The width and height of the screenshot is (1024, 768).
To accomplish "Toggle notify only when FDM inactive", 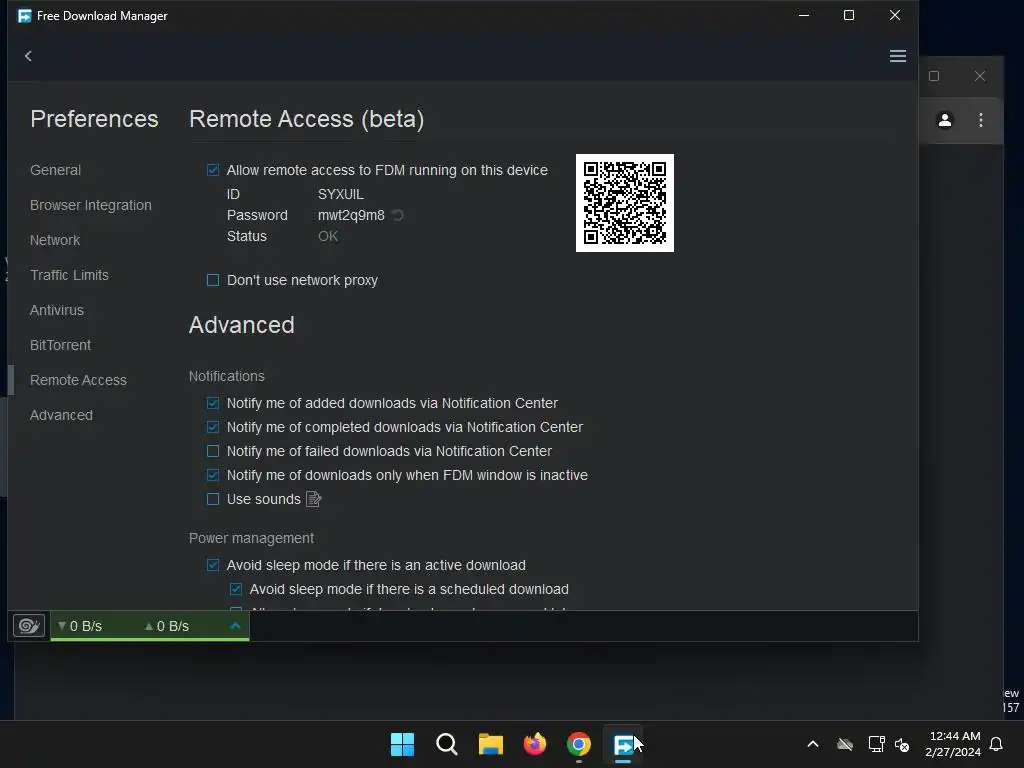I will pos(213,475).
